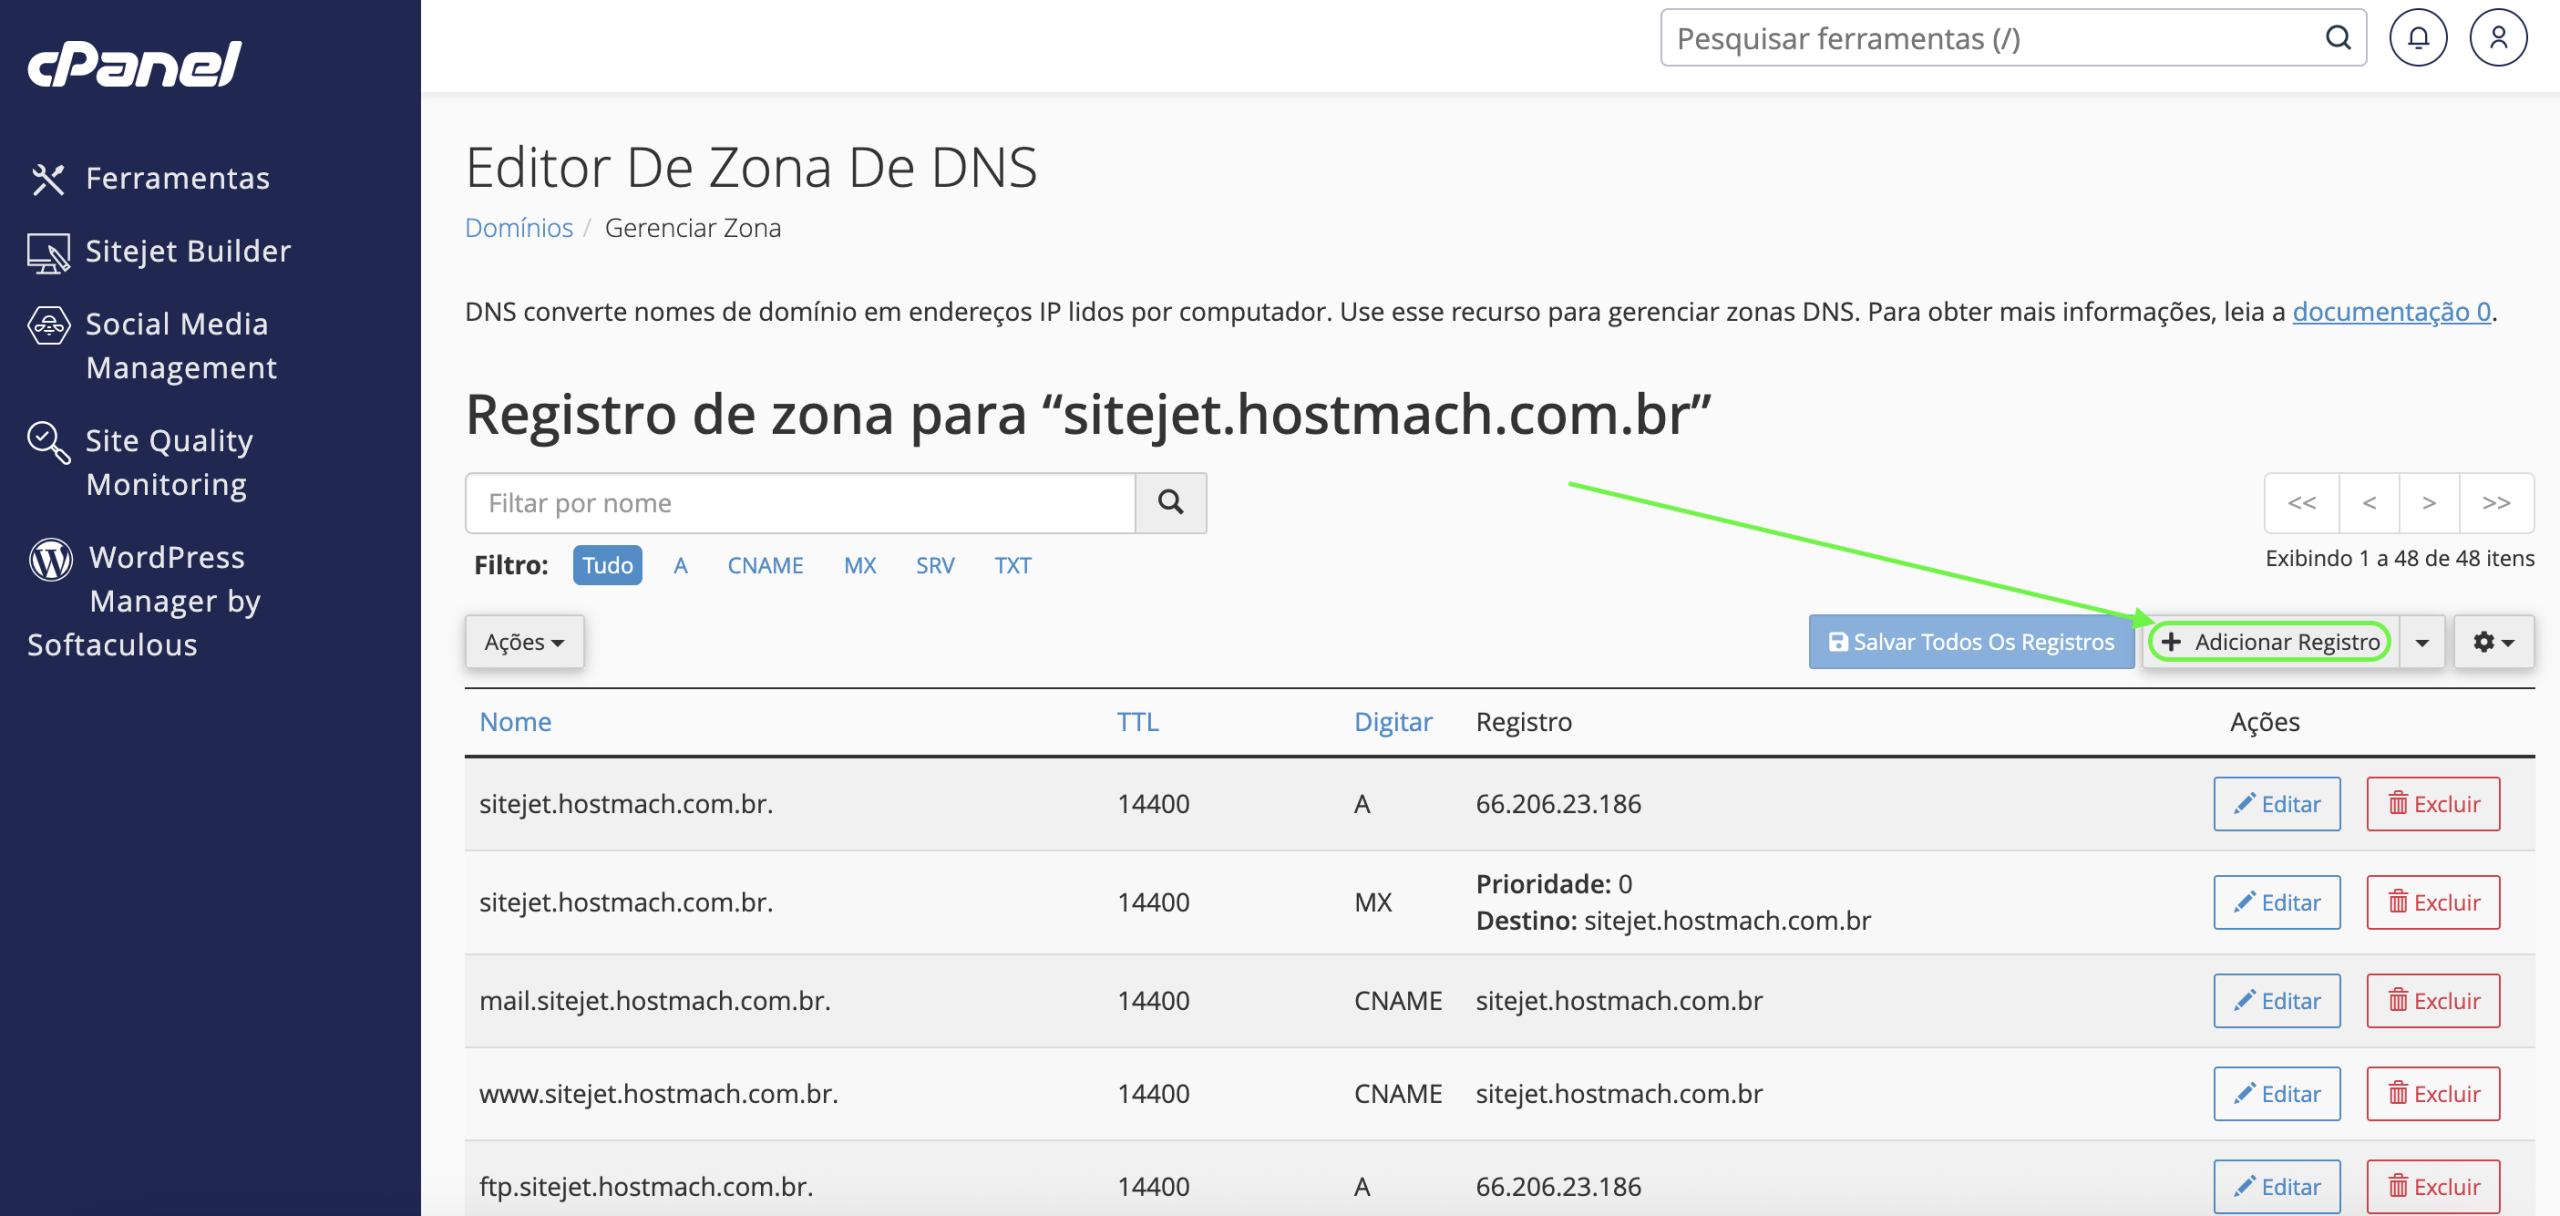
Task: Focus the Filtar por nome field
Action: [800, 502]
